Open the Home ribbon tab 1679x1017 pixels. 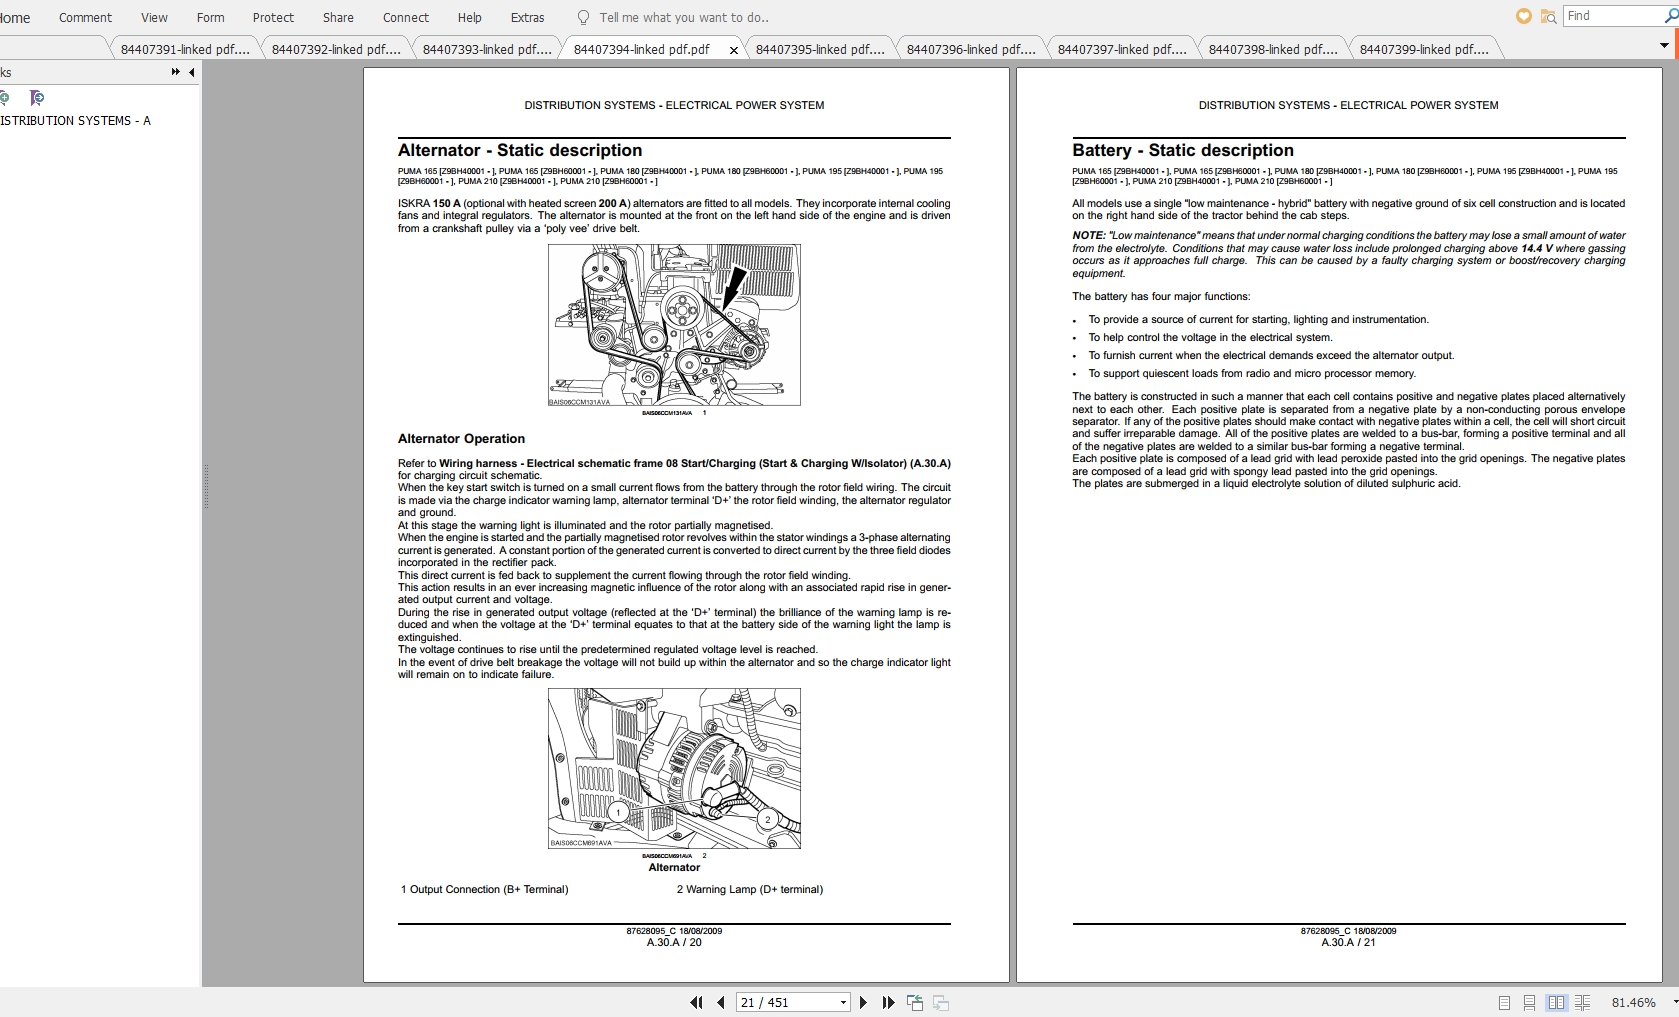[x=15, y=18]
